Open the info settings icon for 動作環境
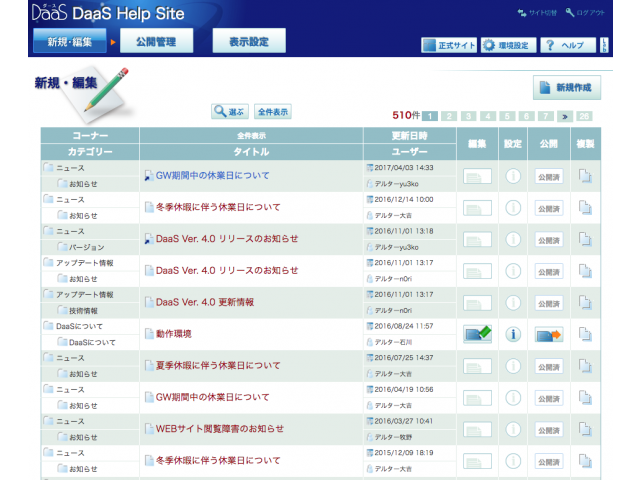 (512, 334)
